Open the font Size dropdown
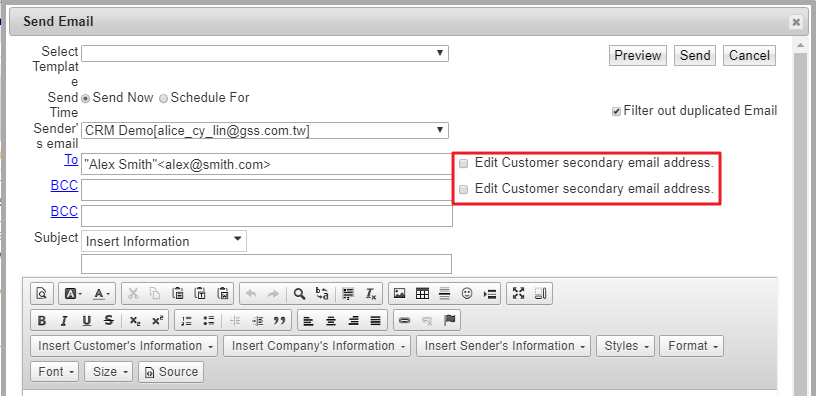 [x=108, y=372]
